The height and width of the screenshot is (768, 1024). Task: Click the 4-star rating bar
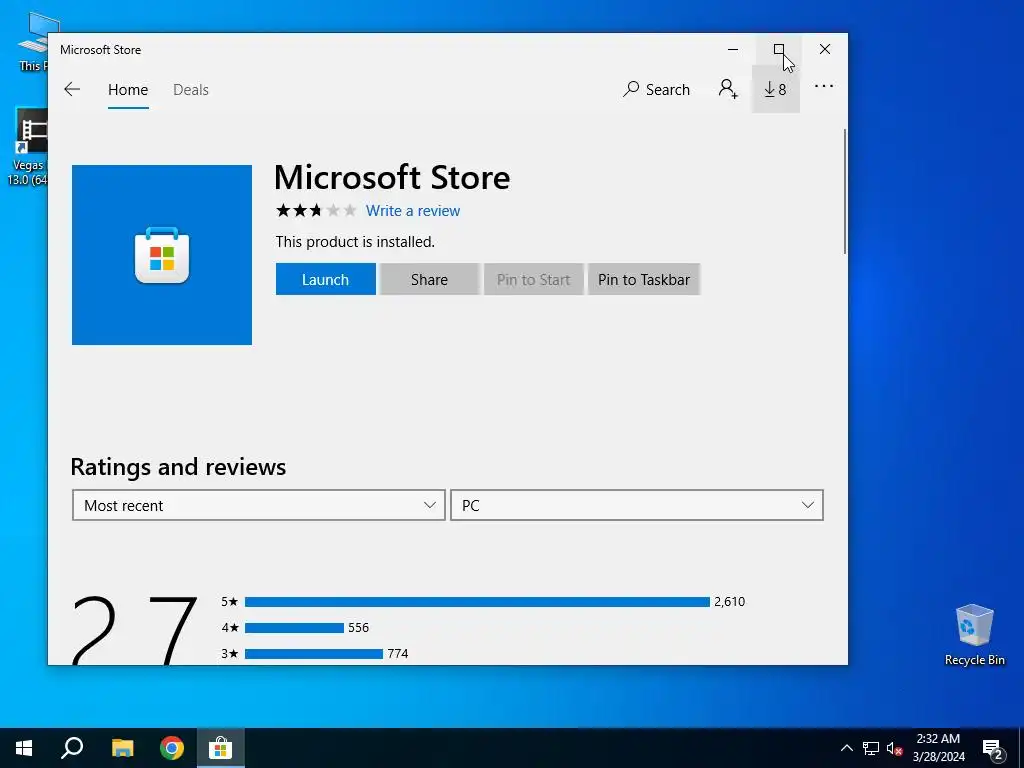(x=294, y=628)
